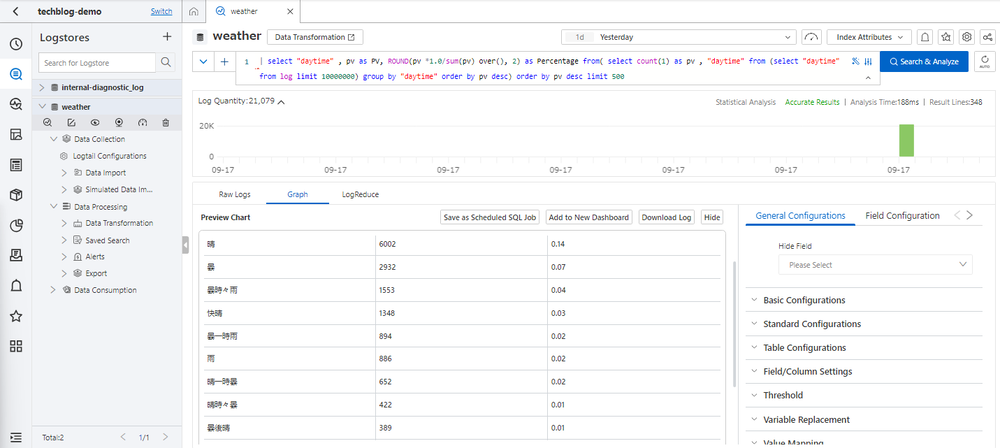The width and height of the screenshot is (1000, 448).
Task: Click Download Log button
Action: [x=666, y=218]
